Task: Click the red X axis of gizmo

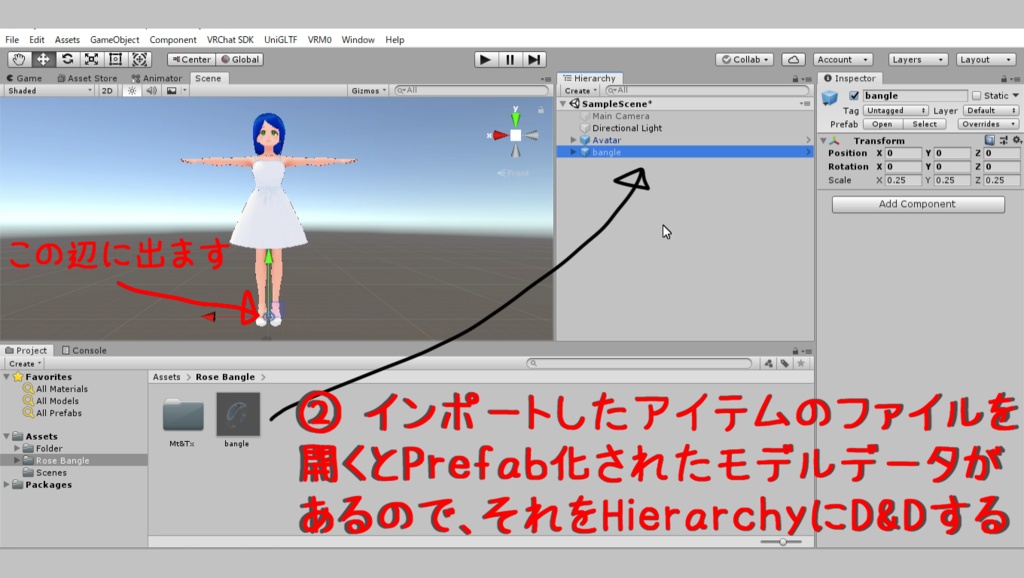Action: 499,135
